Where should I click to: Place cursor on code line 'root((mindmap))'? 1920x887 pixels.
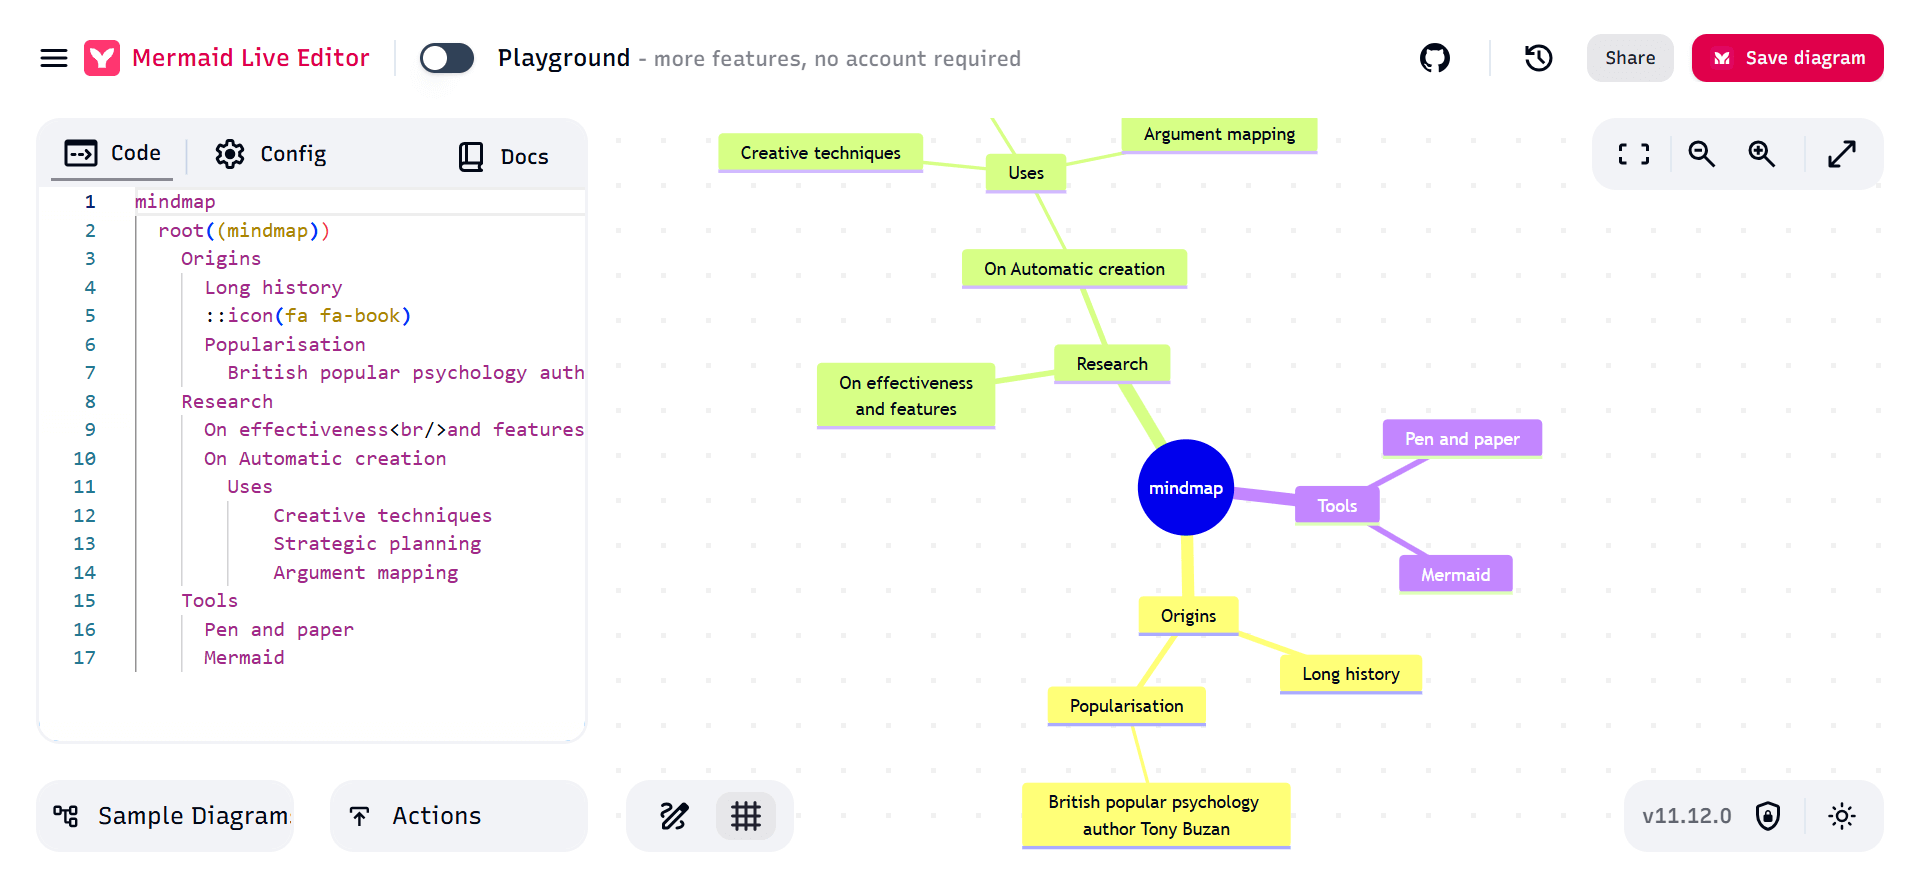coord(244,231)
